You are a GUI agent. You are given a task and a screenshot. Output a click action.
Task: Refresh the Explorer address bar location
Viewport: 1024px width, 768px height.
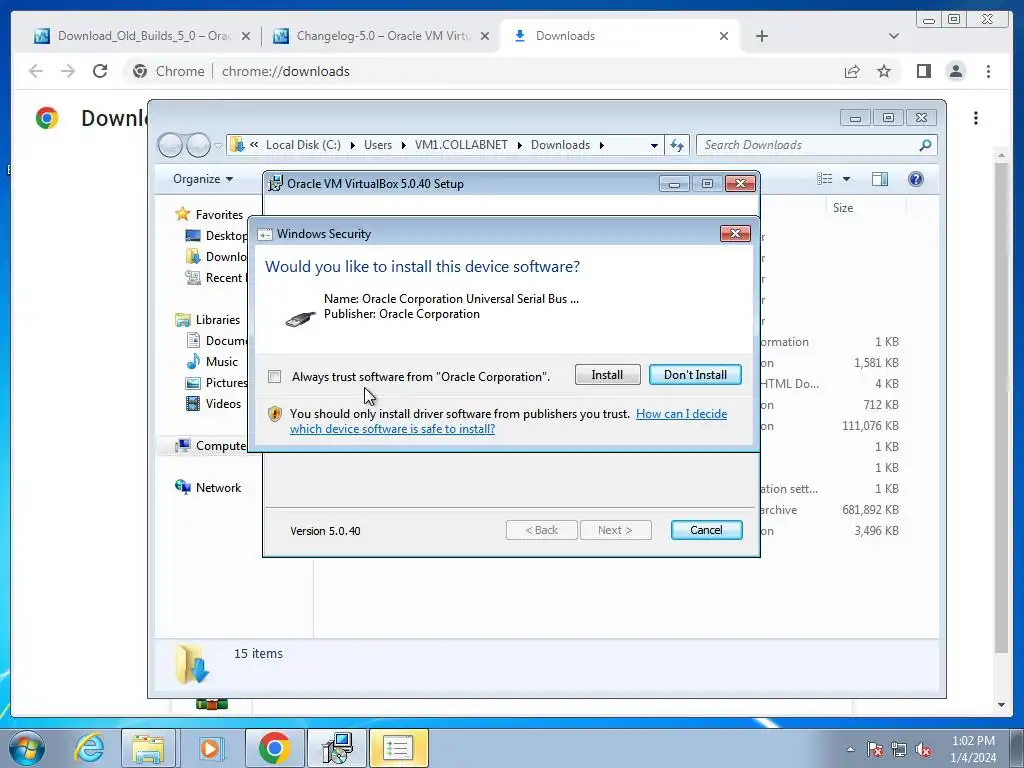tap(677, 145)
